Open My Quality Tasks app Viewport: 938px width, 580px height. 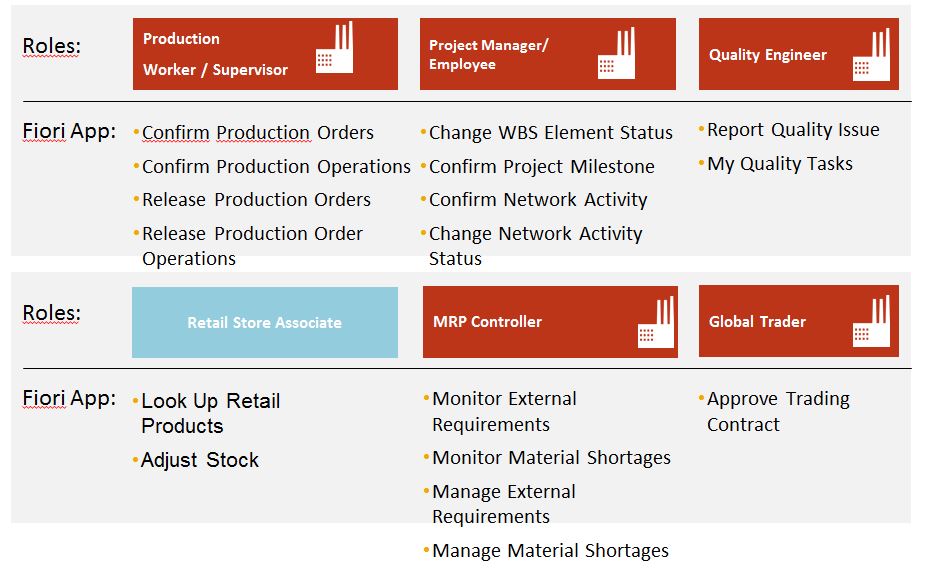coord(780,163)
